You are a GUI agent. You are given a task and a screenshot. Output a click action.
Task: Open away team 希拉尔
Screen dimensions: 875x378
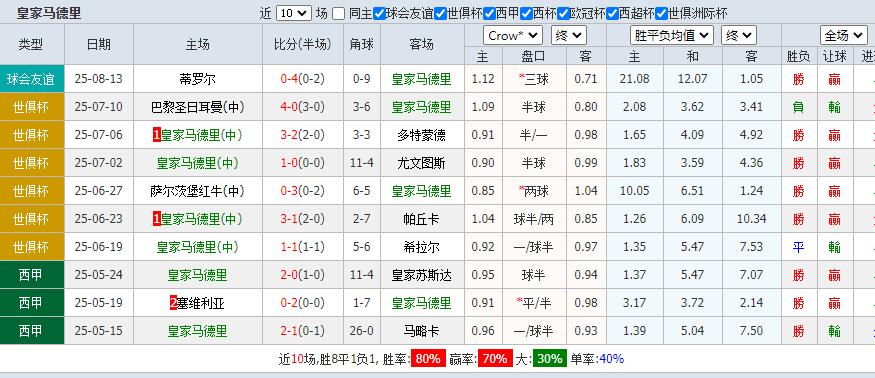(422, 247)
